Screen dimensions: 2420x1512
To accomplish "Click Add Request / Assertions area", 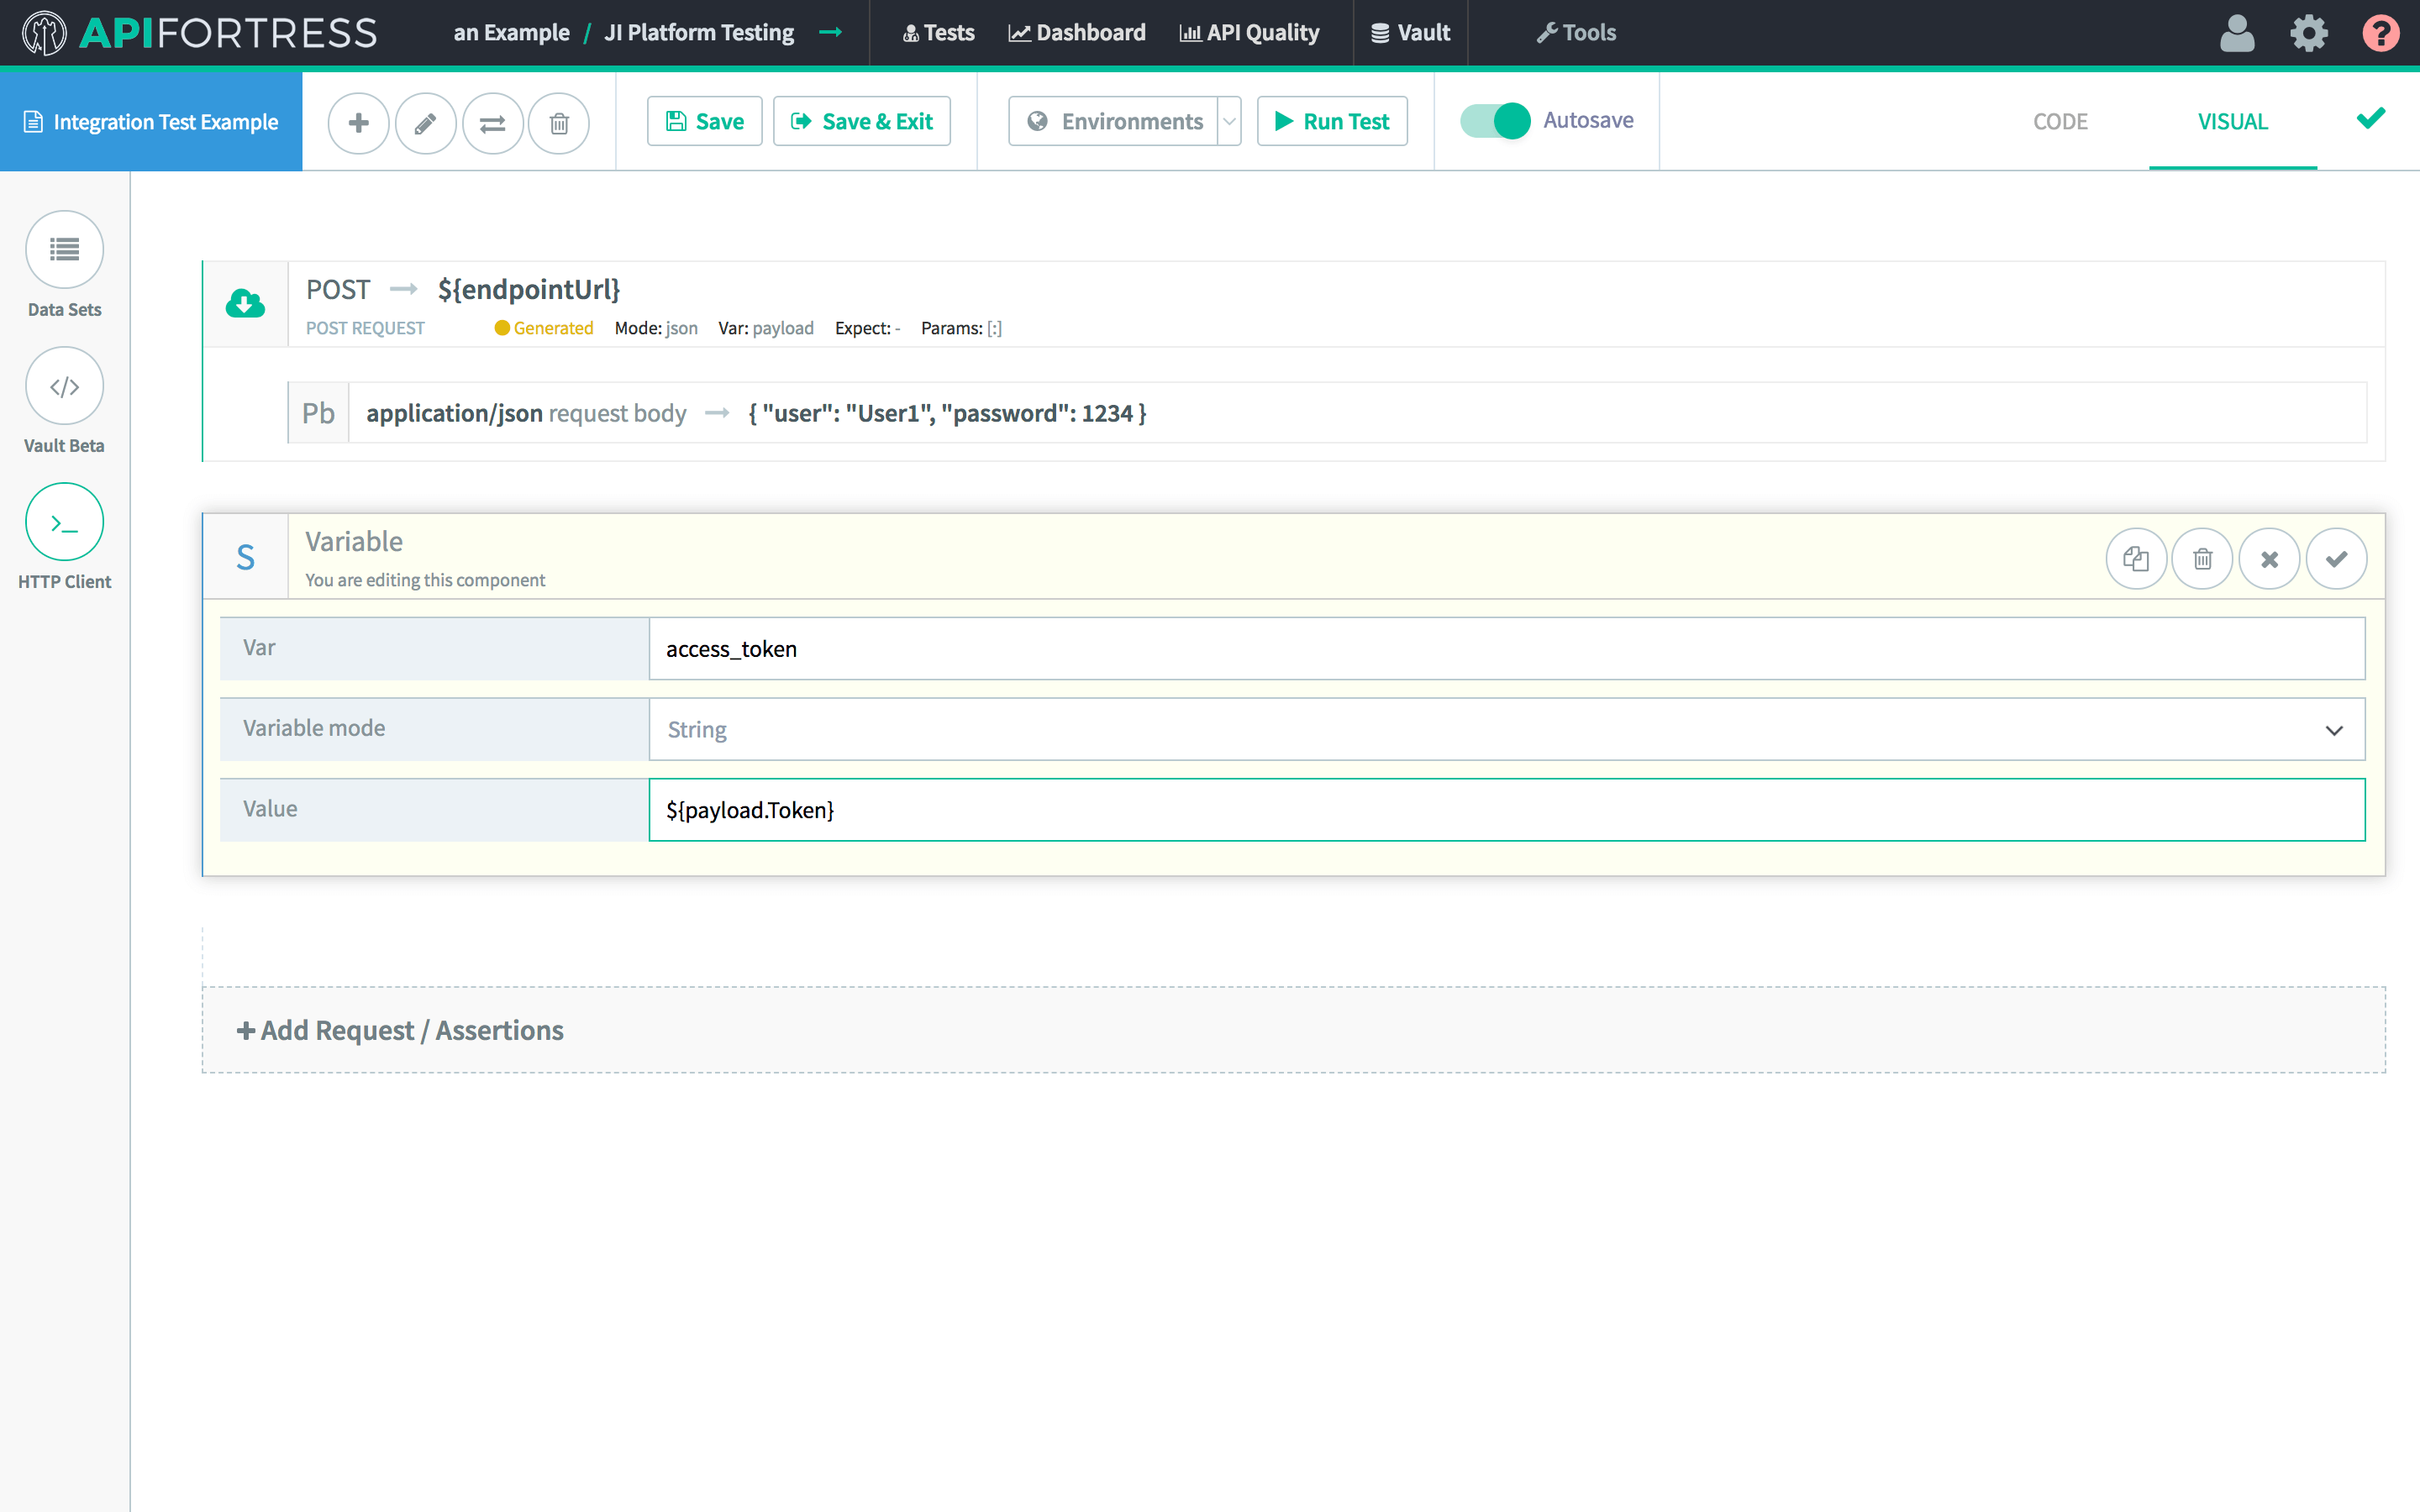I will tap(400, 1030).
